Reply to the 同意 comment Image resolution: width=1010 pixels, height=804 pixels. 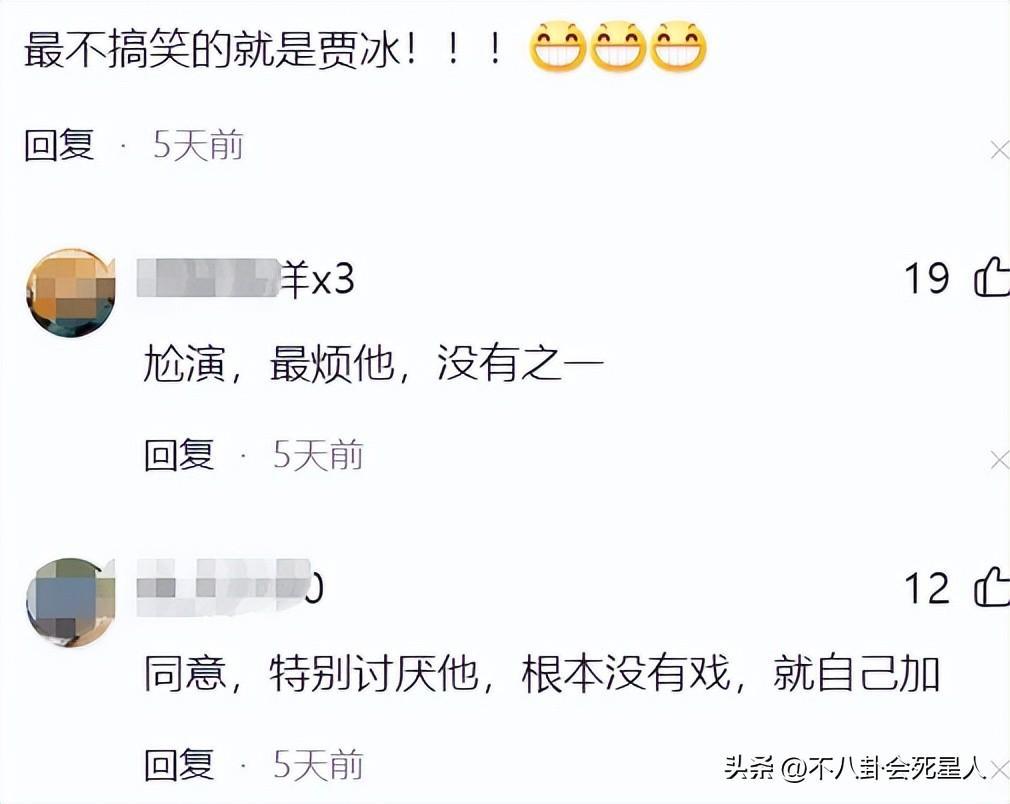179,765
